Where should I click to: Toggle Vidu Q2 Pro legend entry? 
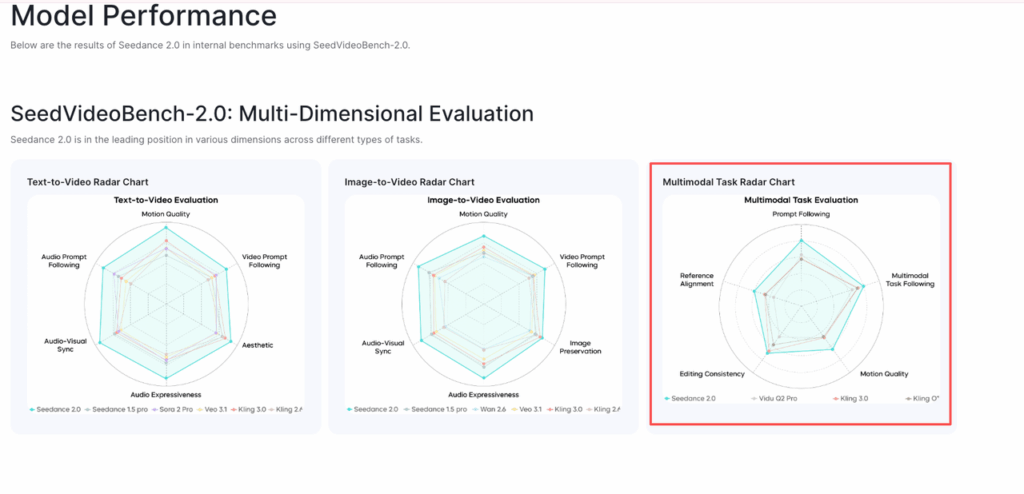coord(775,398)
